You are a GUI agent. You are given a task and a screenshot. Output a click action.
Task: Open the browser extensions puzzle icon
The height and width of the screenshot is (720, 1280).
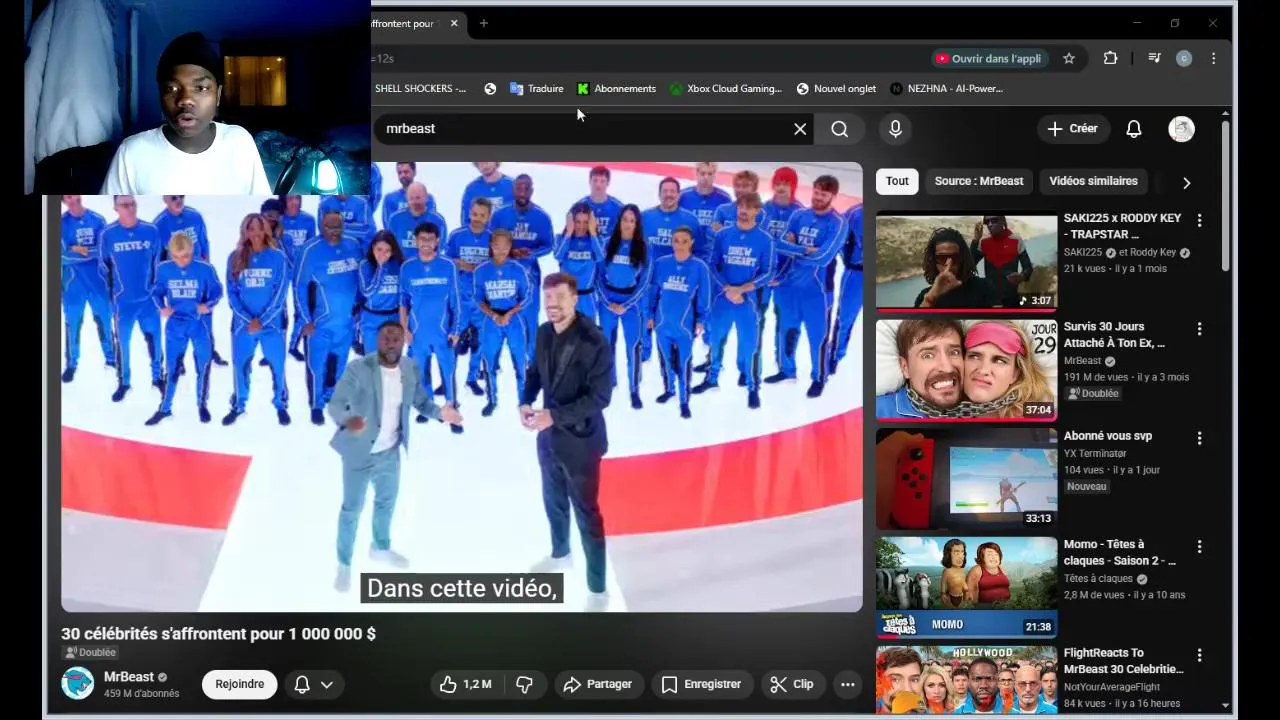click(1110, 58)
